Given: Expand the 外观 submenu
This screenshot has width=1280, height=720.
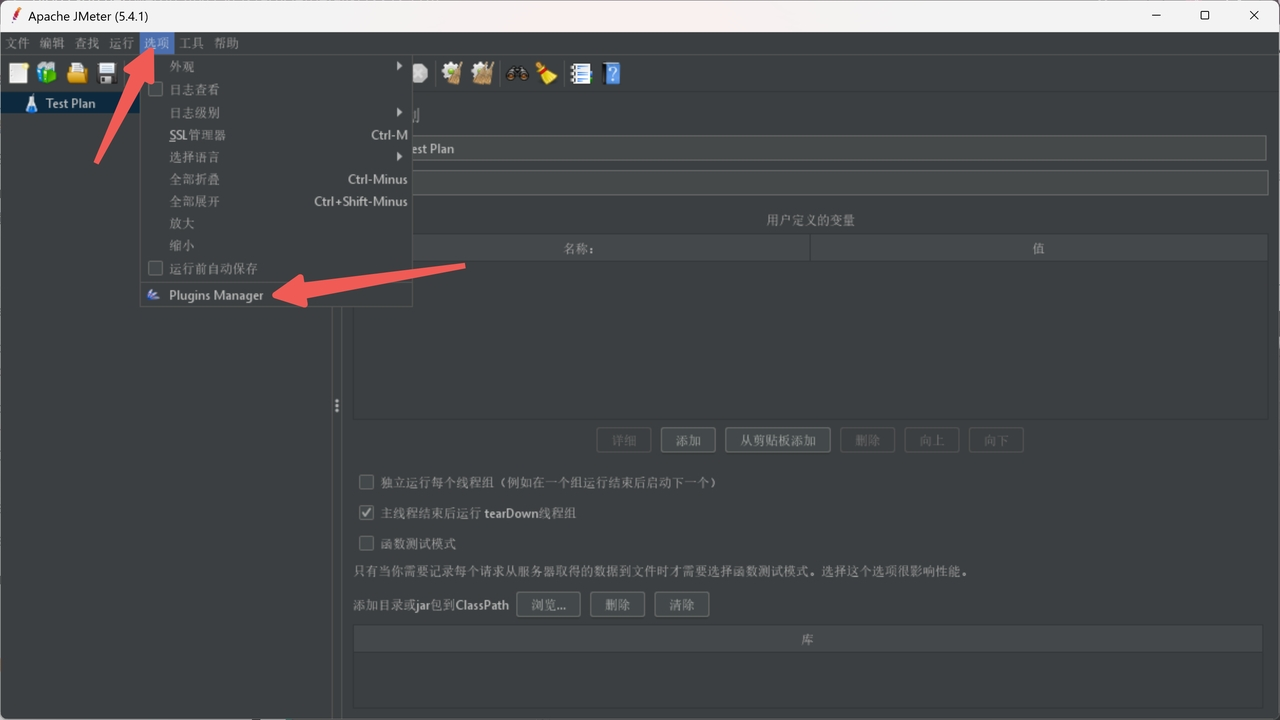Looking at the screenshot, I should click(x=276, y=66).
